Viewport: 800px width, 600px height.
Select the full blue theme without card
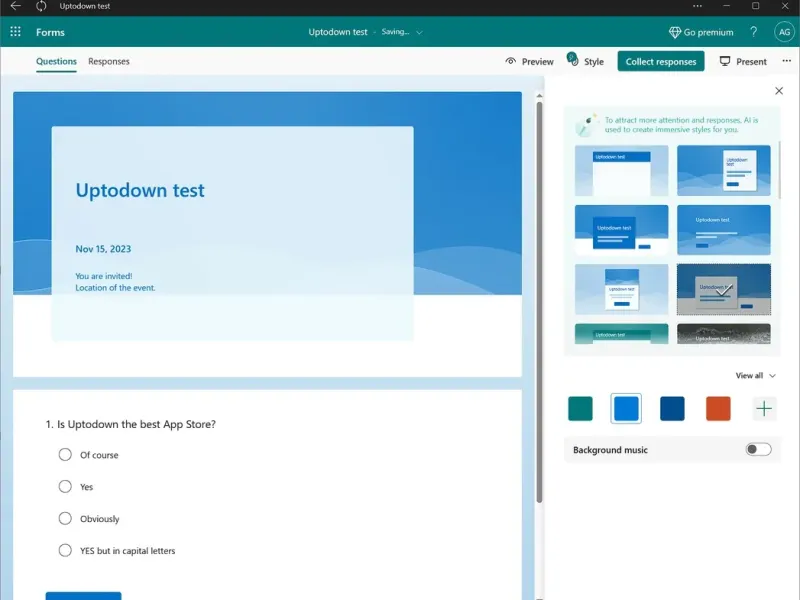click(x=723, y=230)
